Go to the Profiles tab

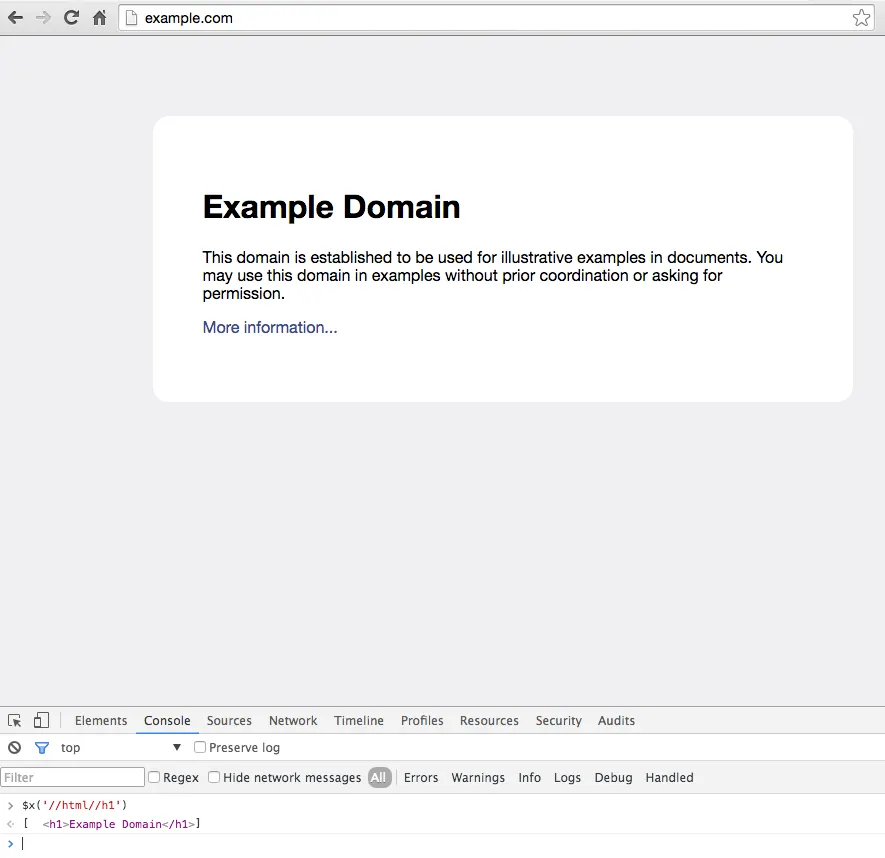(422, 721)
